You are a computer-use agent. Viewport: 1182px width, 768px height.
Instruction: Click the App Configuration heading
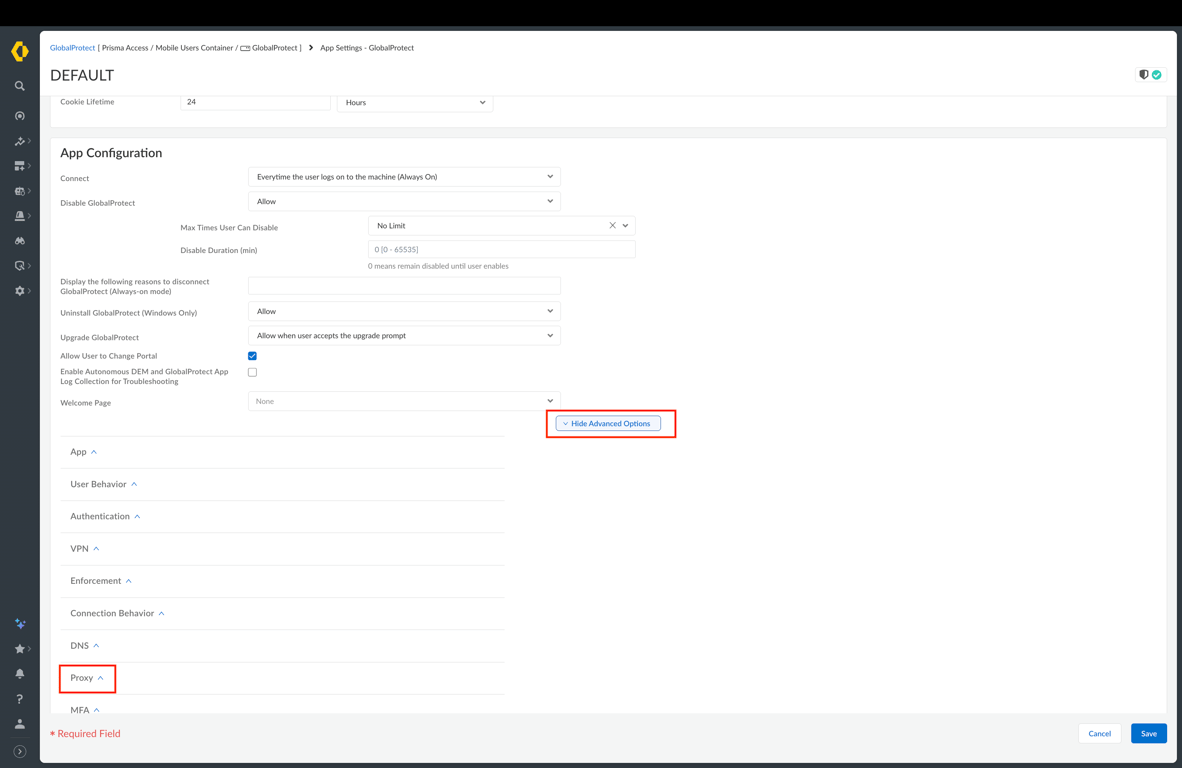coord(111,153)
